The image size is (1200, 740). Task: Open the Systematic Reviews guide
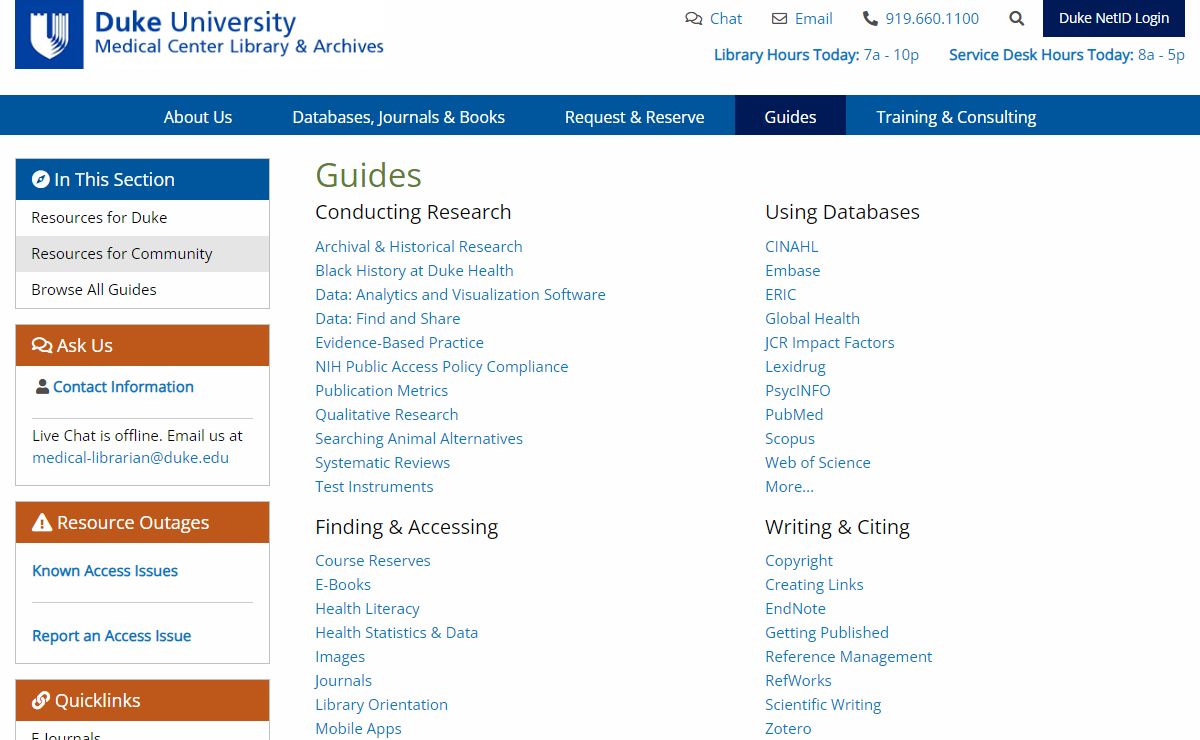382,462
